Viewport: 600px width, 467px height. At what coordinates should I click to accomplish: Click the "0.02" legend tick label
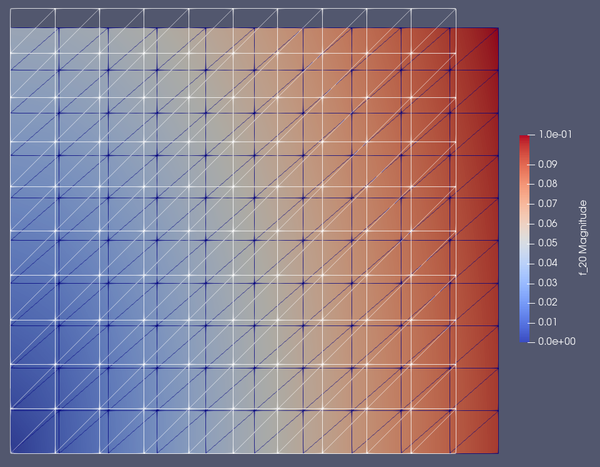pyautogui.click(x=548, y=302)
